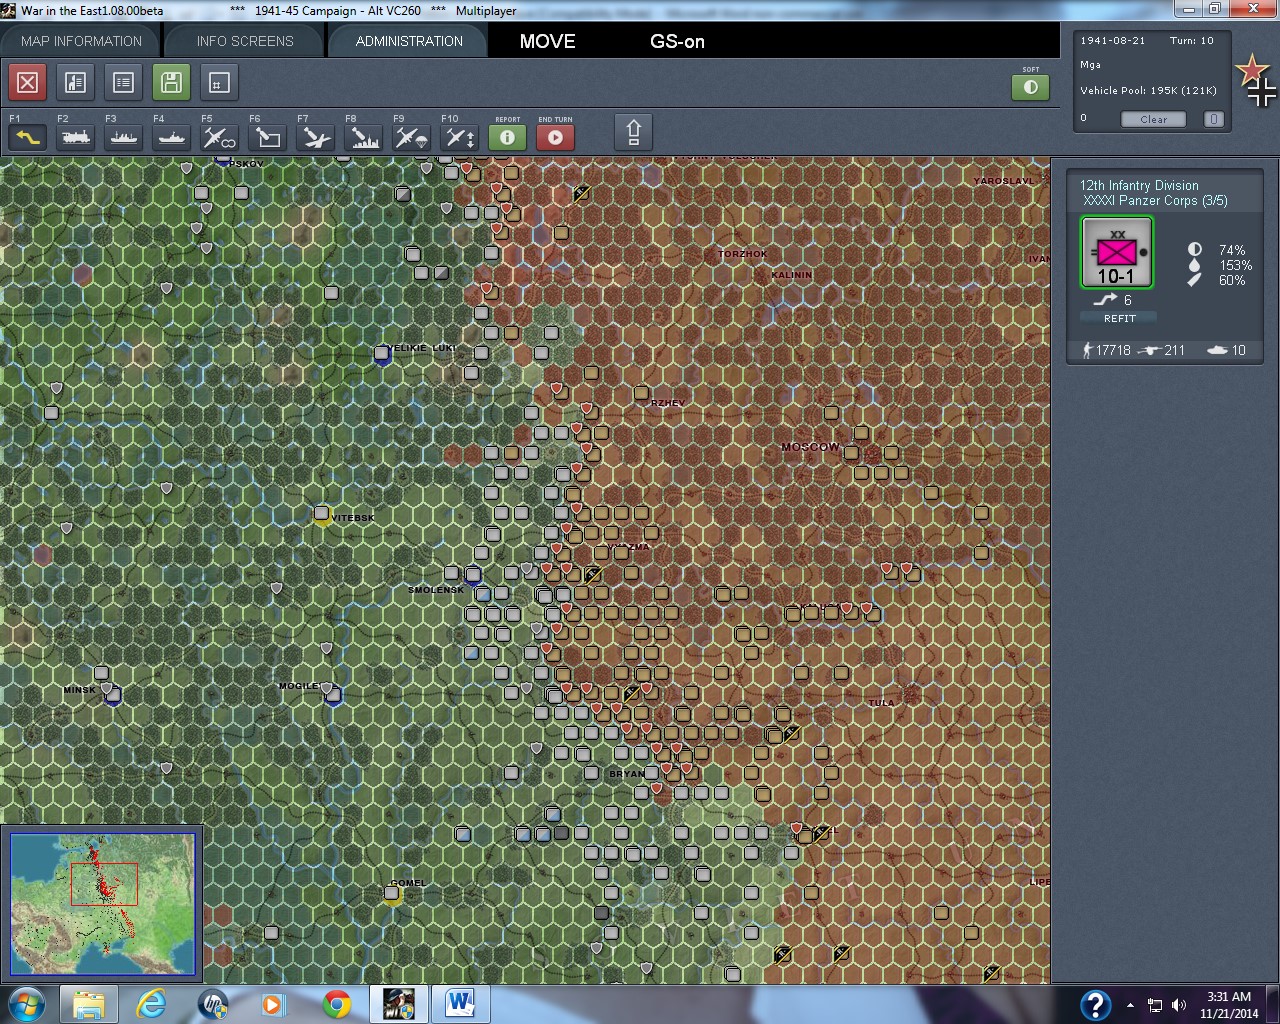The image size is (1280, 1024).
Task: Select F10 air transfer mode icon
Action: click(460, 137)
